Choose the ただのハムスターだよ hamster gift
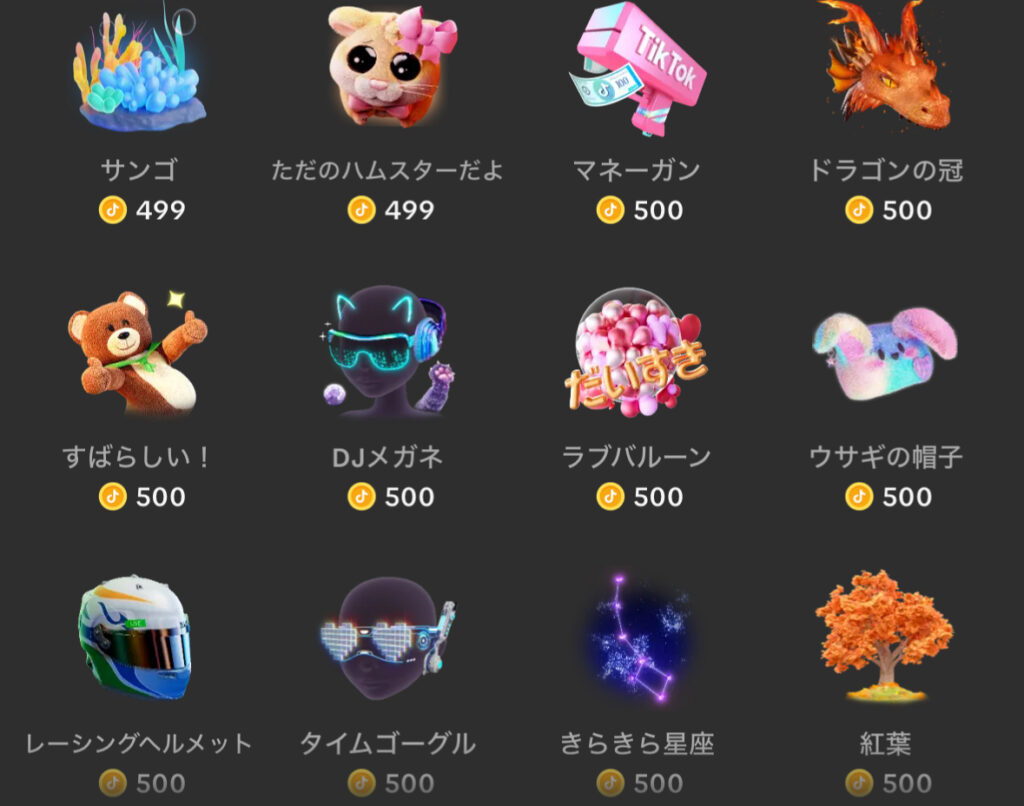This screenshot has height=806, width=1024. point(391,65)
